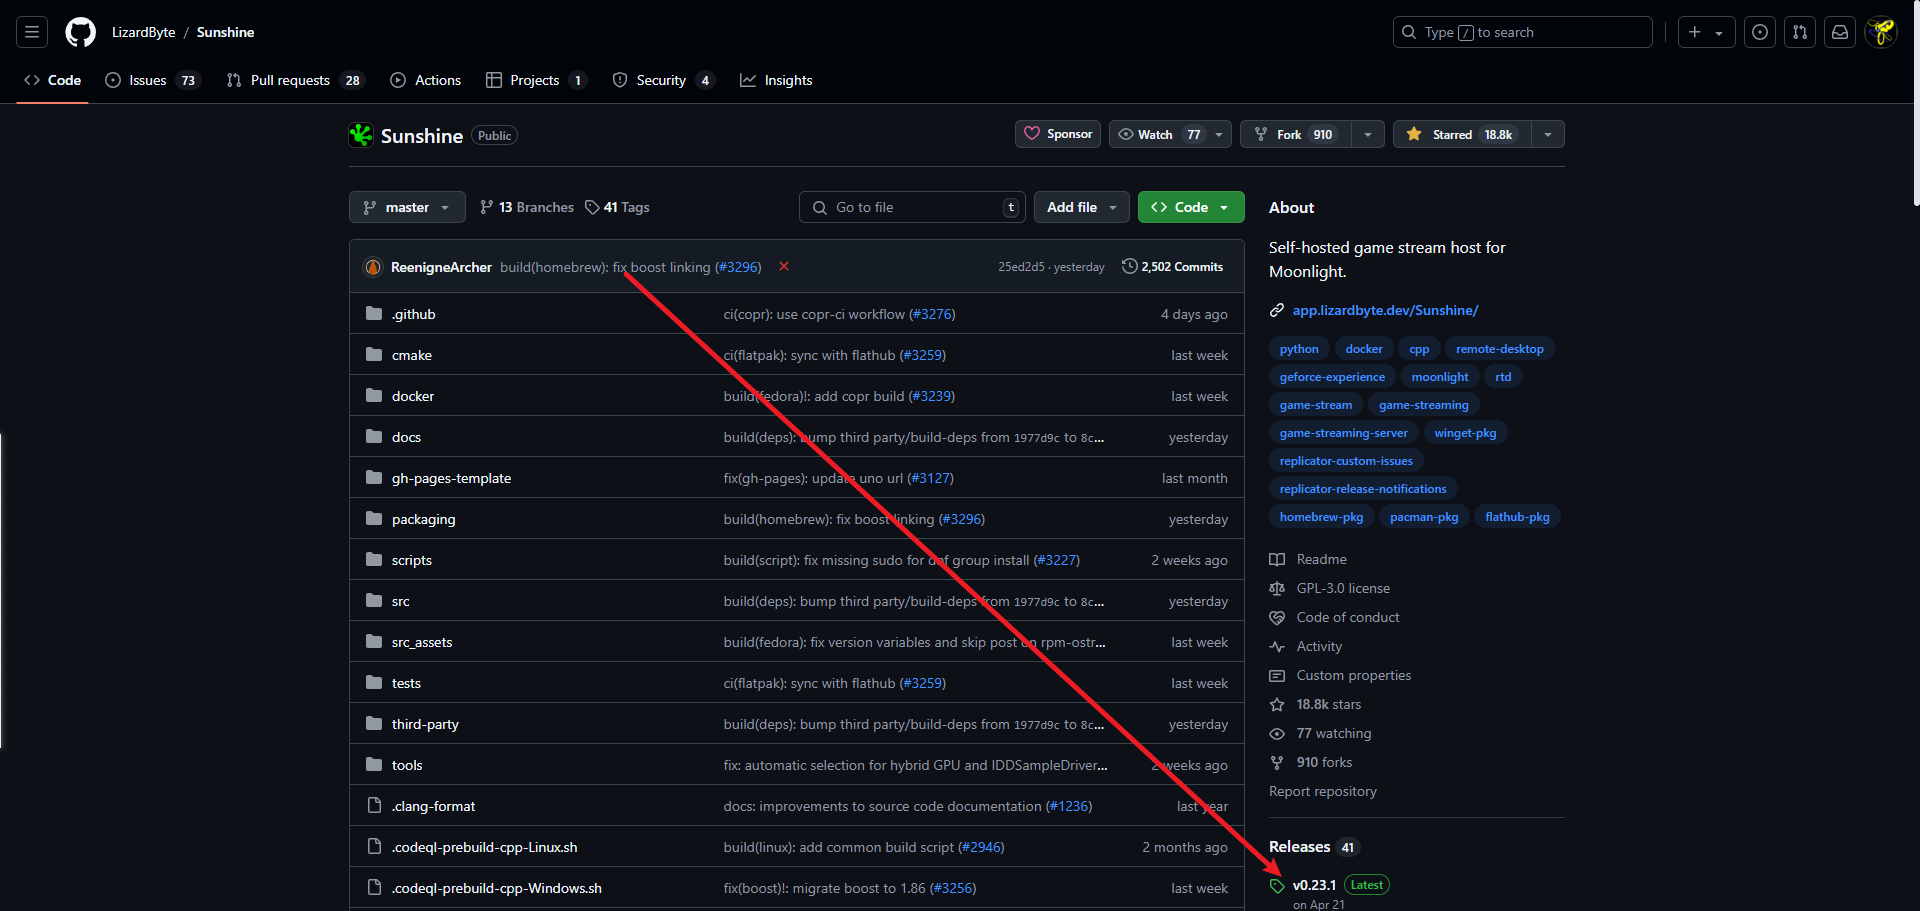This screenshot has height=911, width=1920.
Task: Expand the star lists dropdown arrow
Action: (1548, 134)
